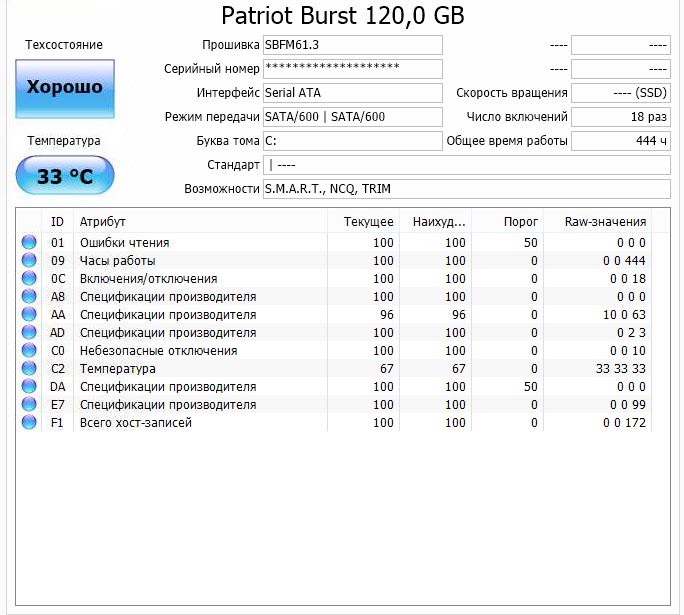
Task: Select the Интерфейс field Serial ATA
Action: click(x=352, y=93)
